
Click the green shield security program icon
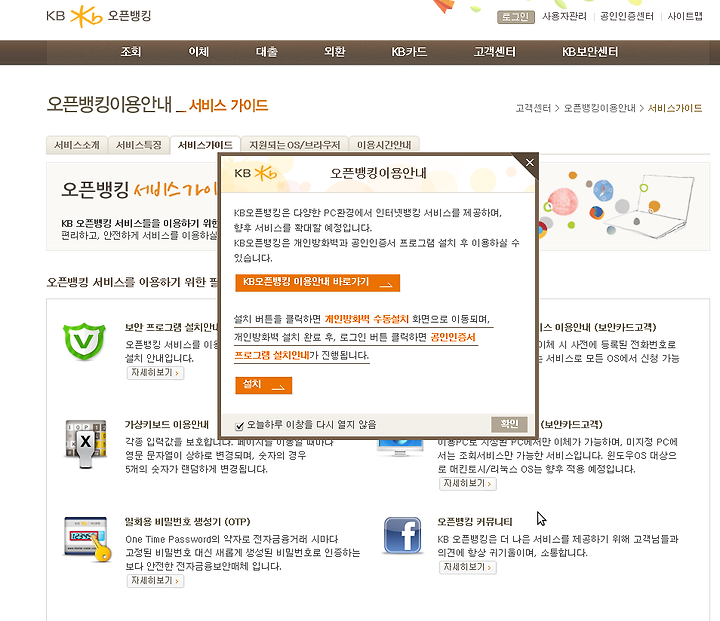pyautogui.click(x=84, y=341)
